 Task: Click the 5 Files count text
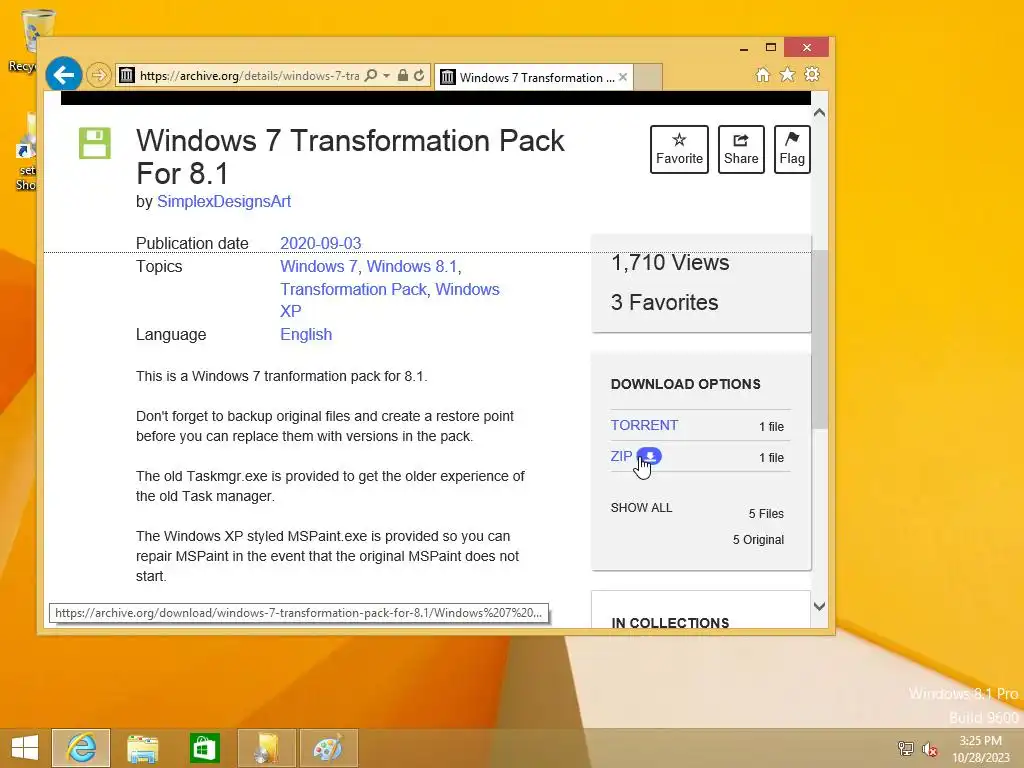point(766,514)
